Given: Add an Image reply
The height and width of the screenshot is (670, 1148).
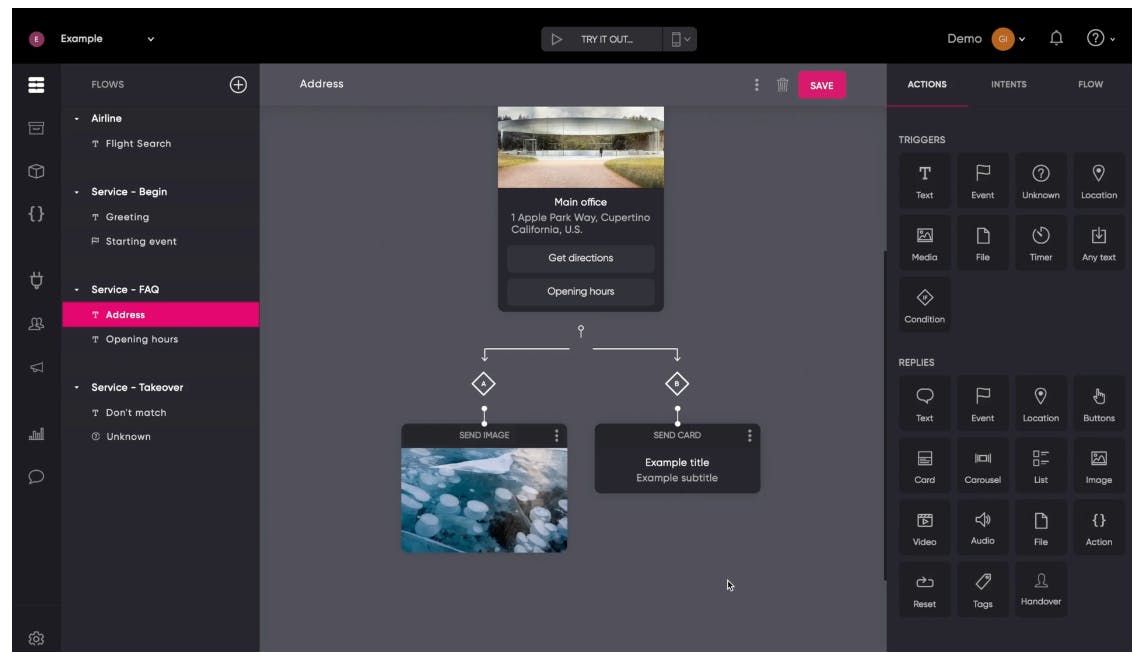Looking at the screenshot, I should [x=1098, y=466].
